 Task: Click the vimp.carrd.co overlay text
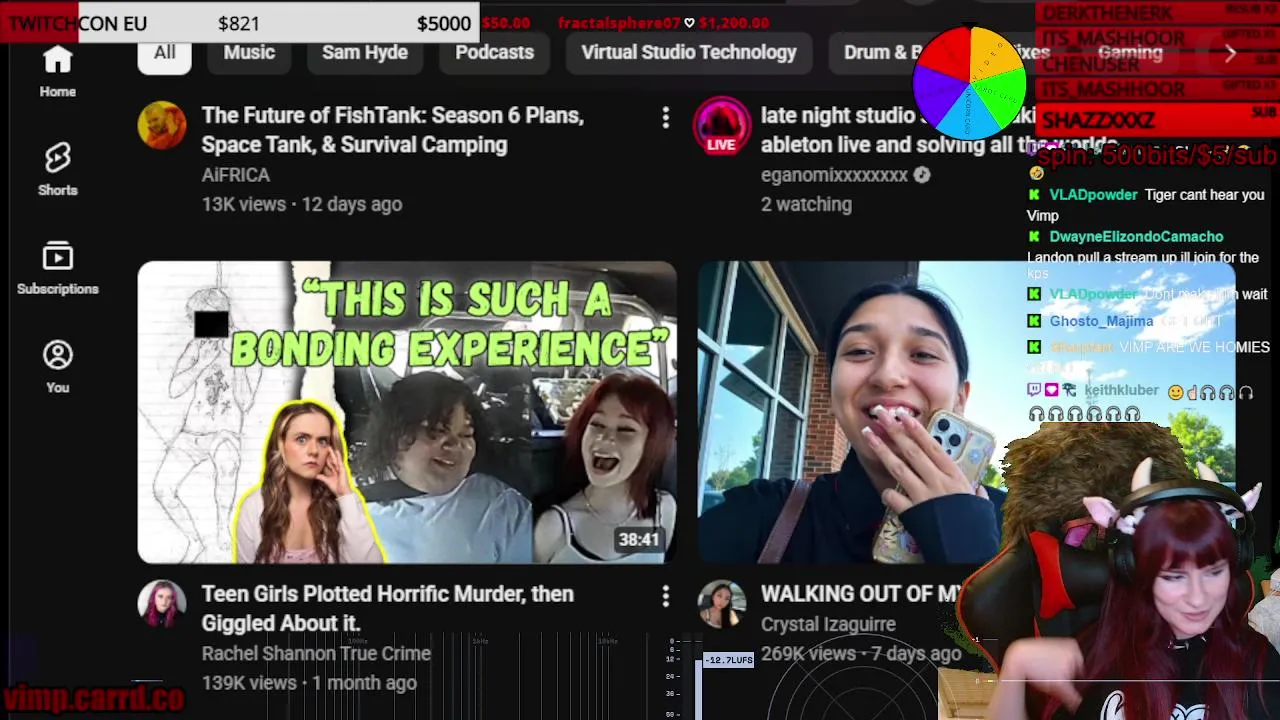click(x=93, y=697)
